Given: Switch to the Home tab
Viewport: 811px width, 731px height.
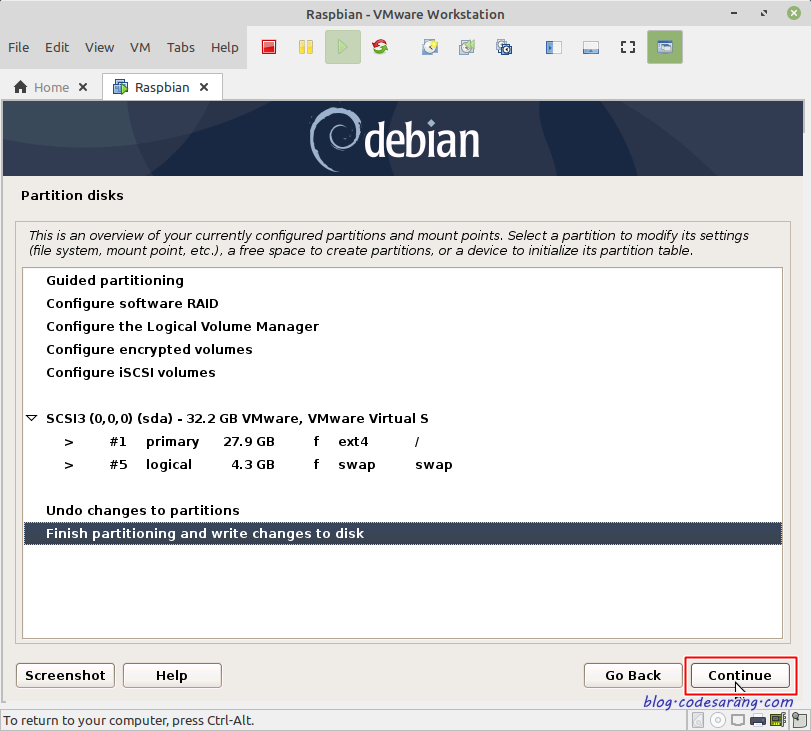Looking at the screenshot, I should coord(51,87).
